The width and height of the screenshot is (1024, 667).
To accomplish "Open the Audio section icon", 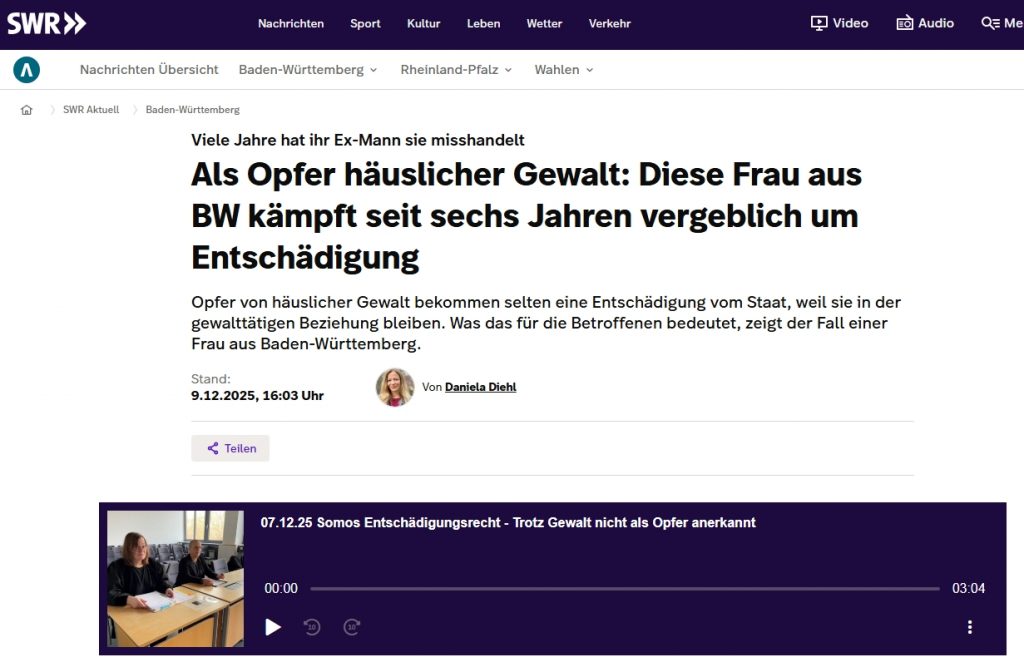I will (x=905, y=23).
